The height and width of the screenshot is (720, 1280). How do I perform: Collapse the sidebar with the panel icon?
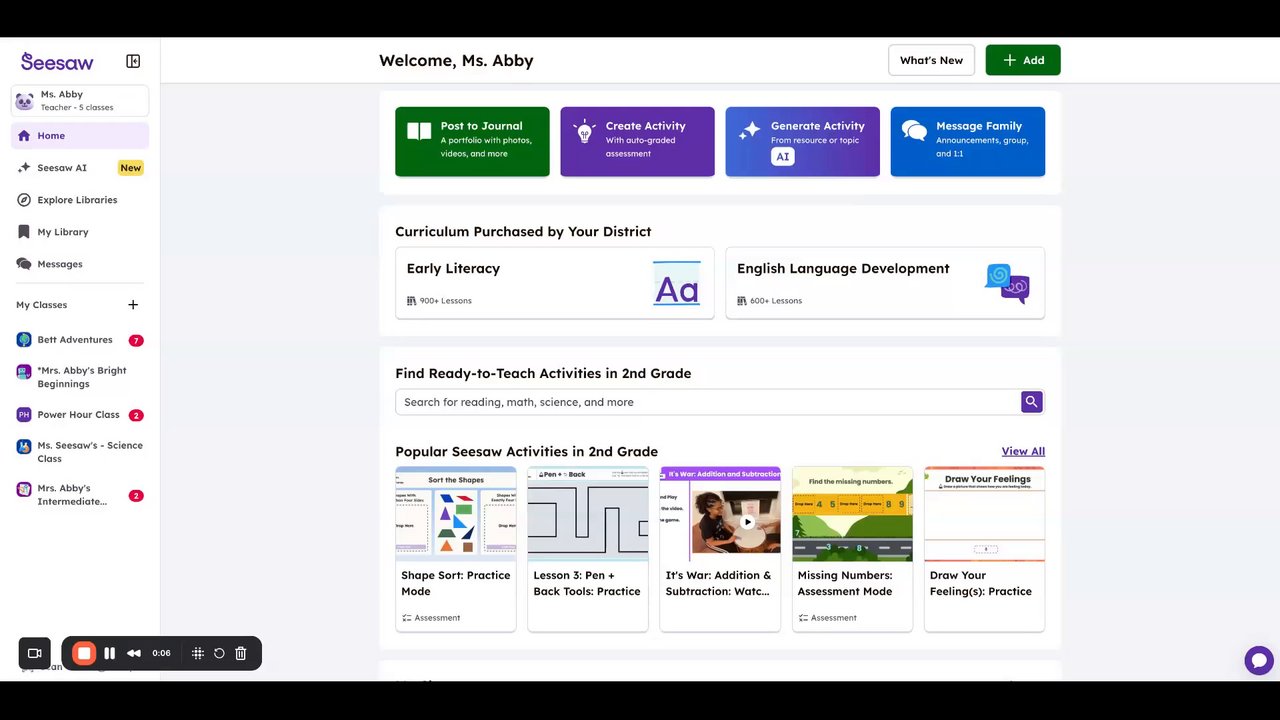tap(133, 61)
